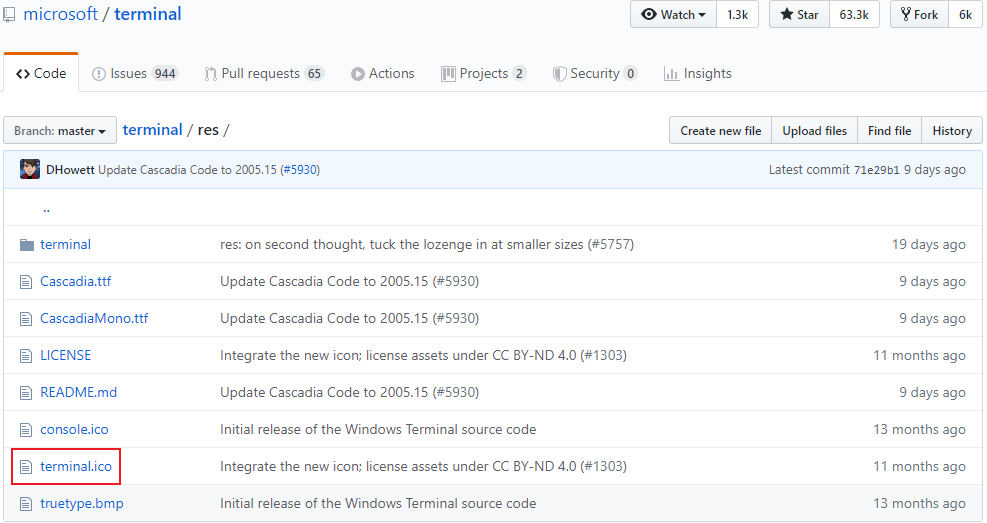Navigate to terminal in breadcrumb path
Screen dimensions: 987x523
point(152,130)
